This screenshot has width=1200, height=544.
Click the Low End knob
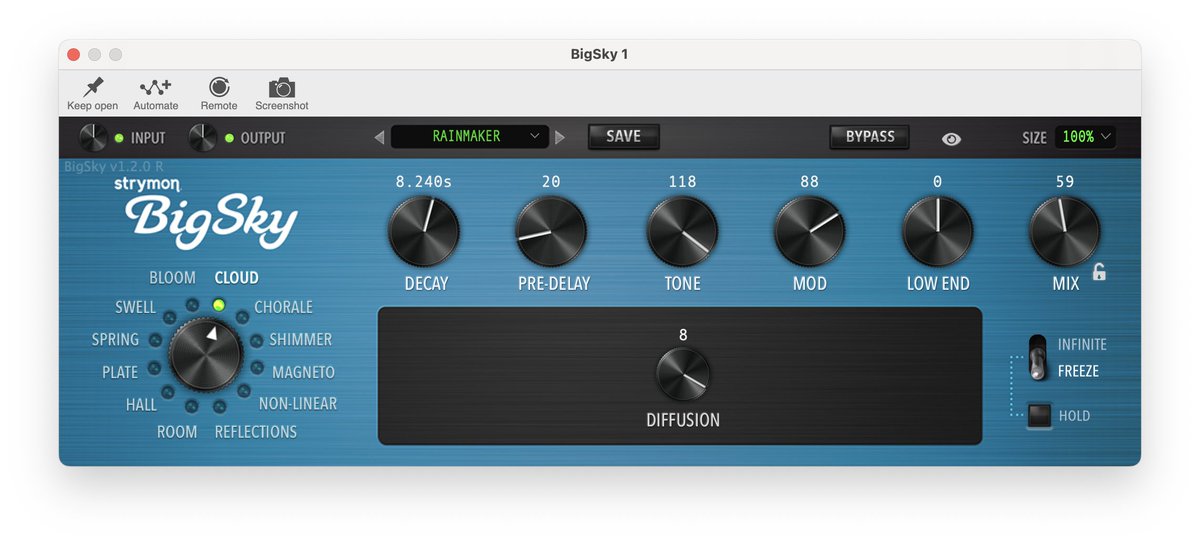tap(937, 232)
